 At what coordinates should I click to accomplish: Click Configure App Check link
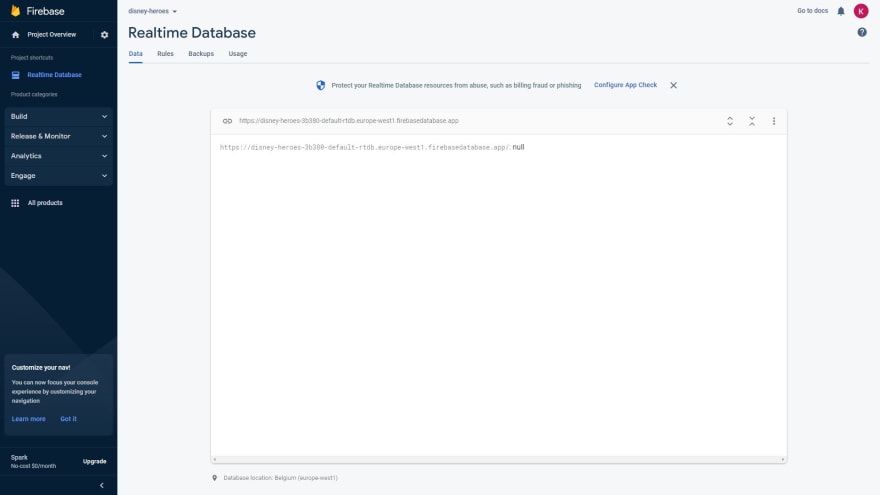[625, 85]
